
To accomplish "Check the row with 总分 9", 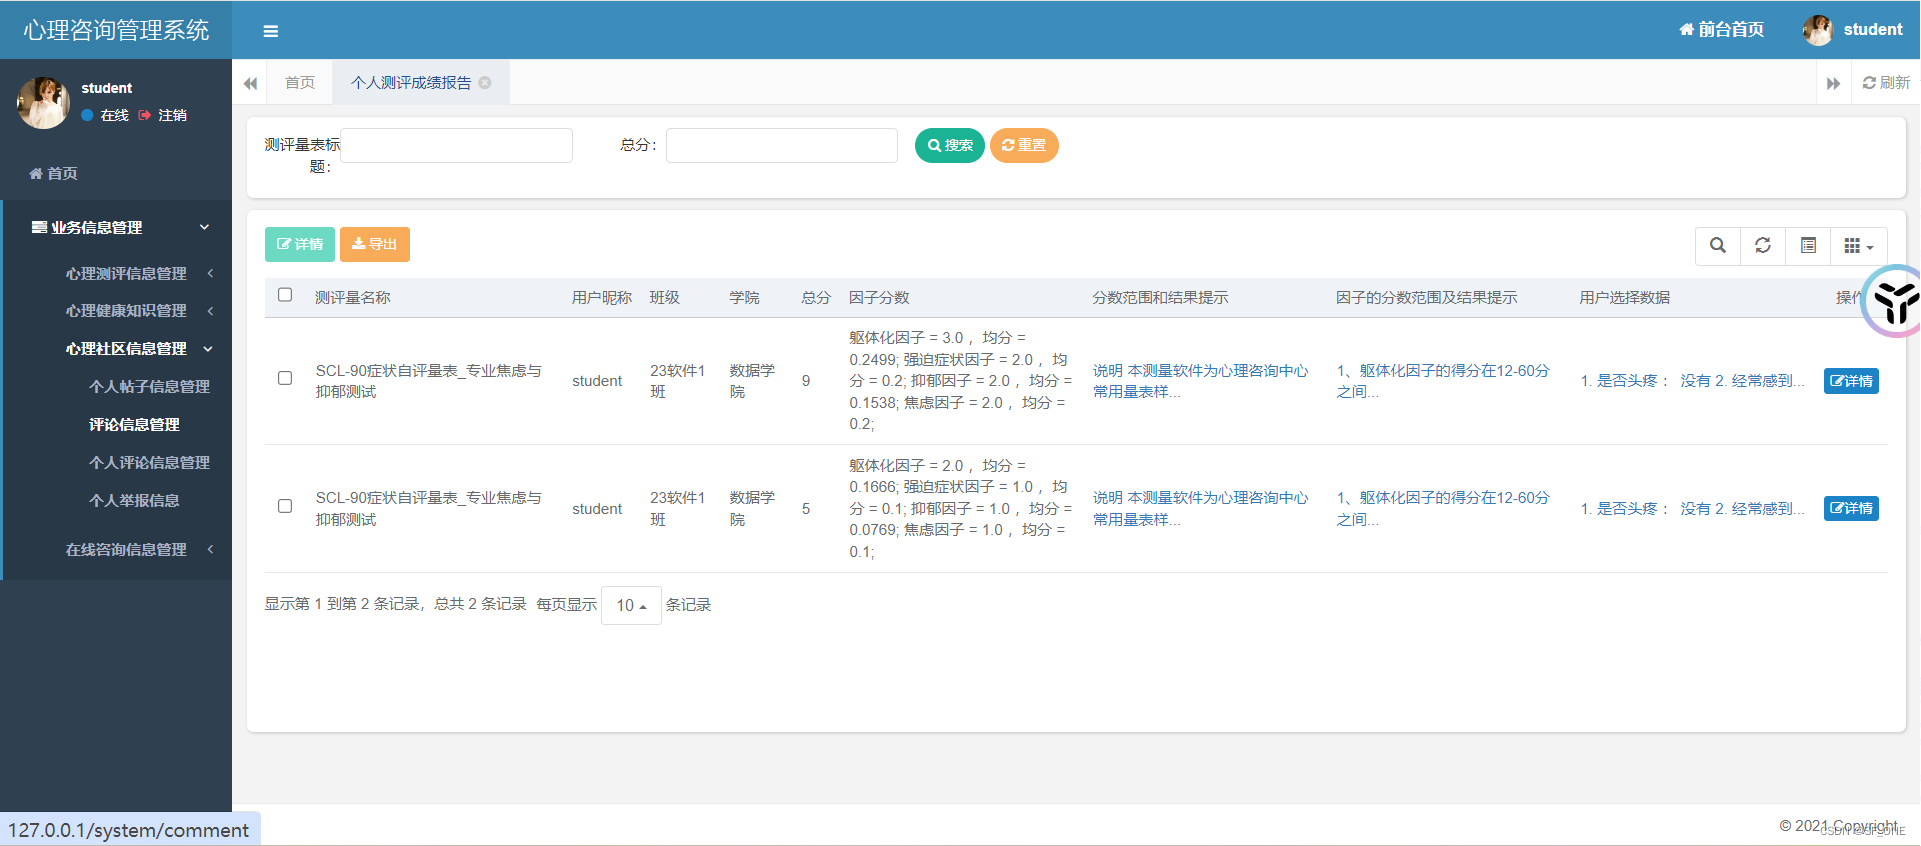I will point(285,378).
